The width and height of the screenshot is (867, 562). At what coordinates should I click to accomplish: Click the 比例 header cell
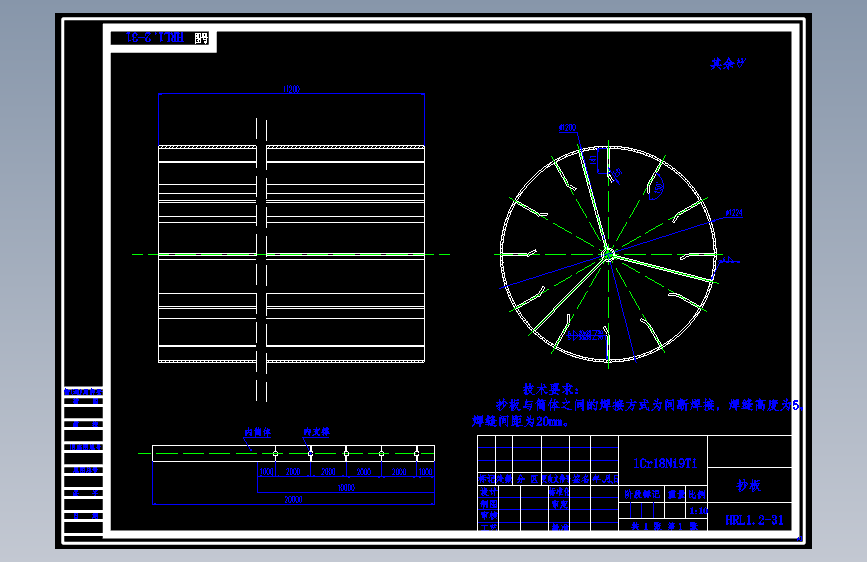[x=697, y=494]
